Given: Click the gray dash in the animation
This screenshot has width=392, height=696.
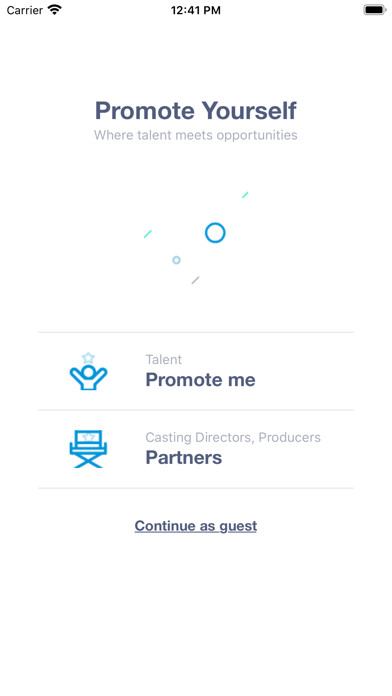Looking at the screenshot, I should tap(195, 280).
